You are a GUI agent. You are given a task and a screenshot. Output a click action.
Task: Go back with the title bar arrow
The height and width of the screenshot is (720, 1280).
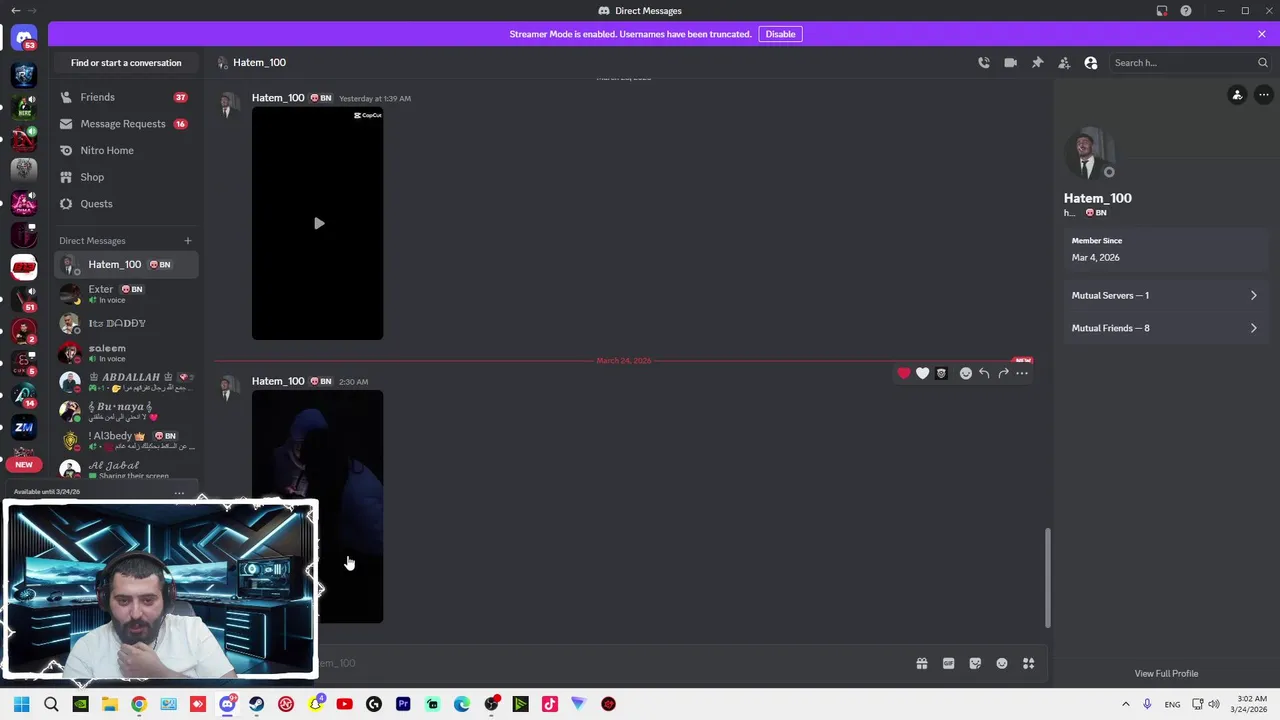pyautogui.click(x=15, y=11)
